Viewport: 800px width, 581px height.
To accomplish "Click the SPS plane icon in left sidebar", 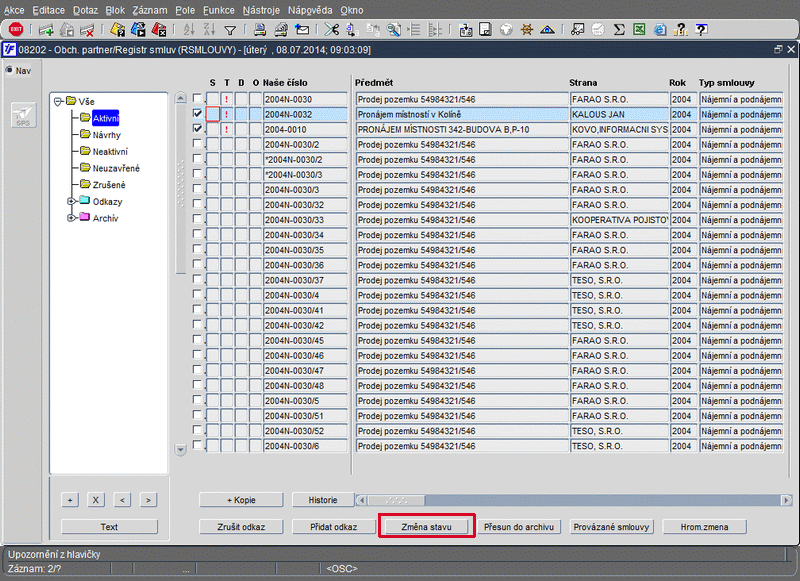I will pyautogui.click(x=23, y=115).
